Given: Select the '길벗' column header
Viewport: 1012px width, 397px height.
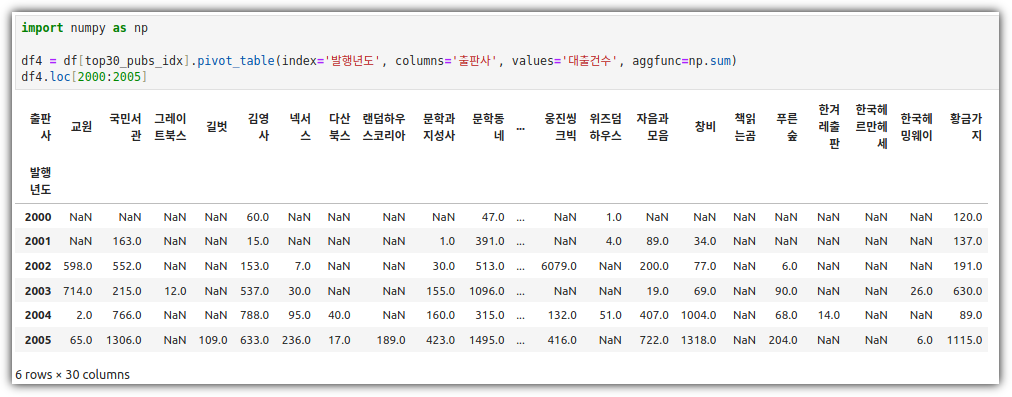Looking at the screenshot, I should pyautogui.click(x=216, y=127).
